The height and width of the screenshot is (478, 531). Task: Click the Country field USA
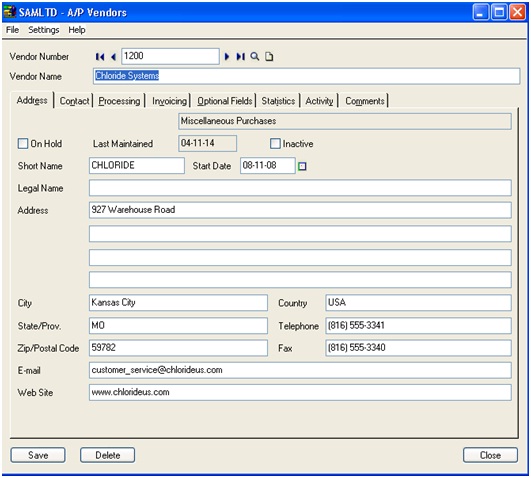point(418,303)
